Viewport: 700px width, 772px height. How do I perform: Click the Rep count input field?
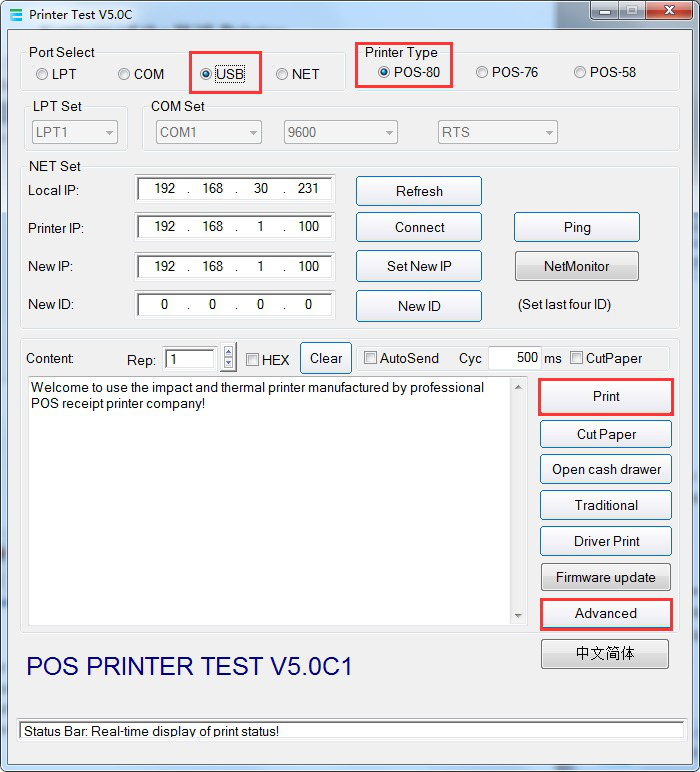[191, 359]
